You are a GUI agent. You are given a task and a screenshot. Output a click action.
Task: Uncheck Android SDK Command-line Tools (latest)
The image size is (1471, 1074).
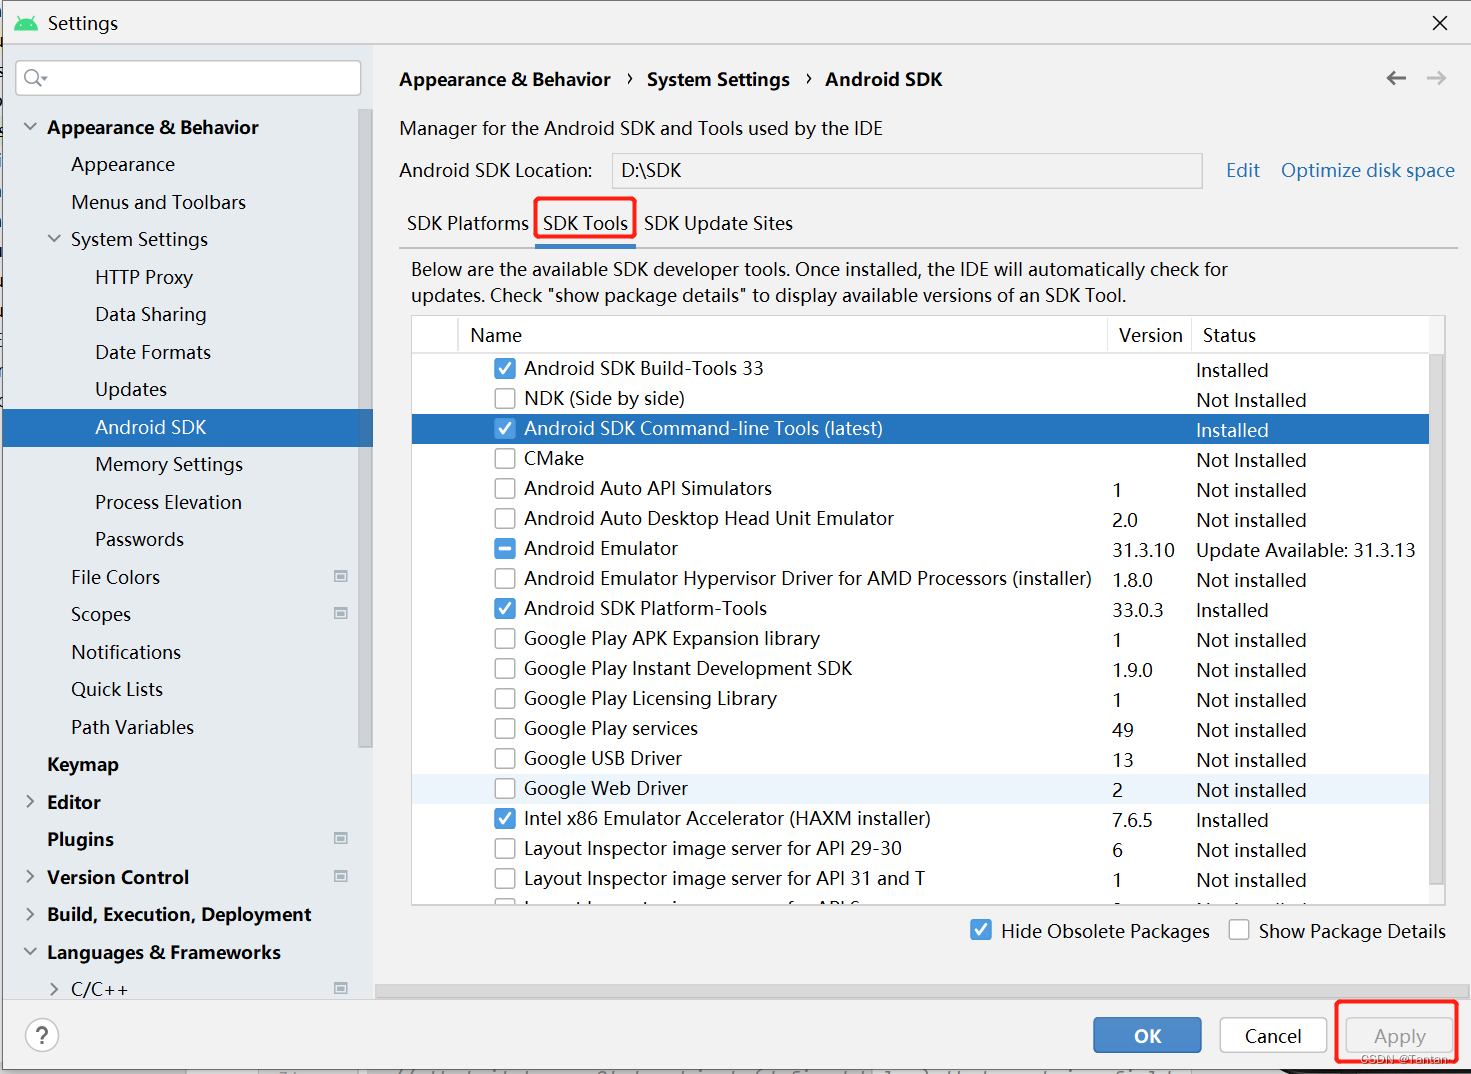coord(505,428)
